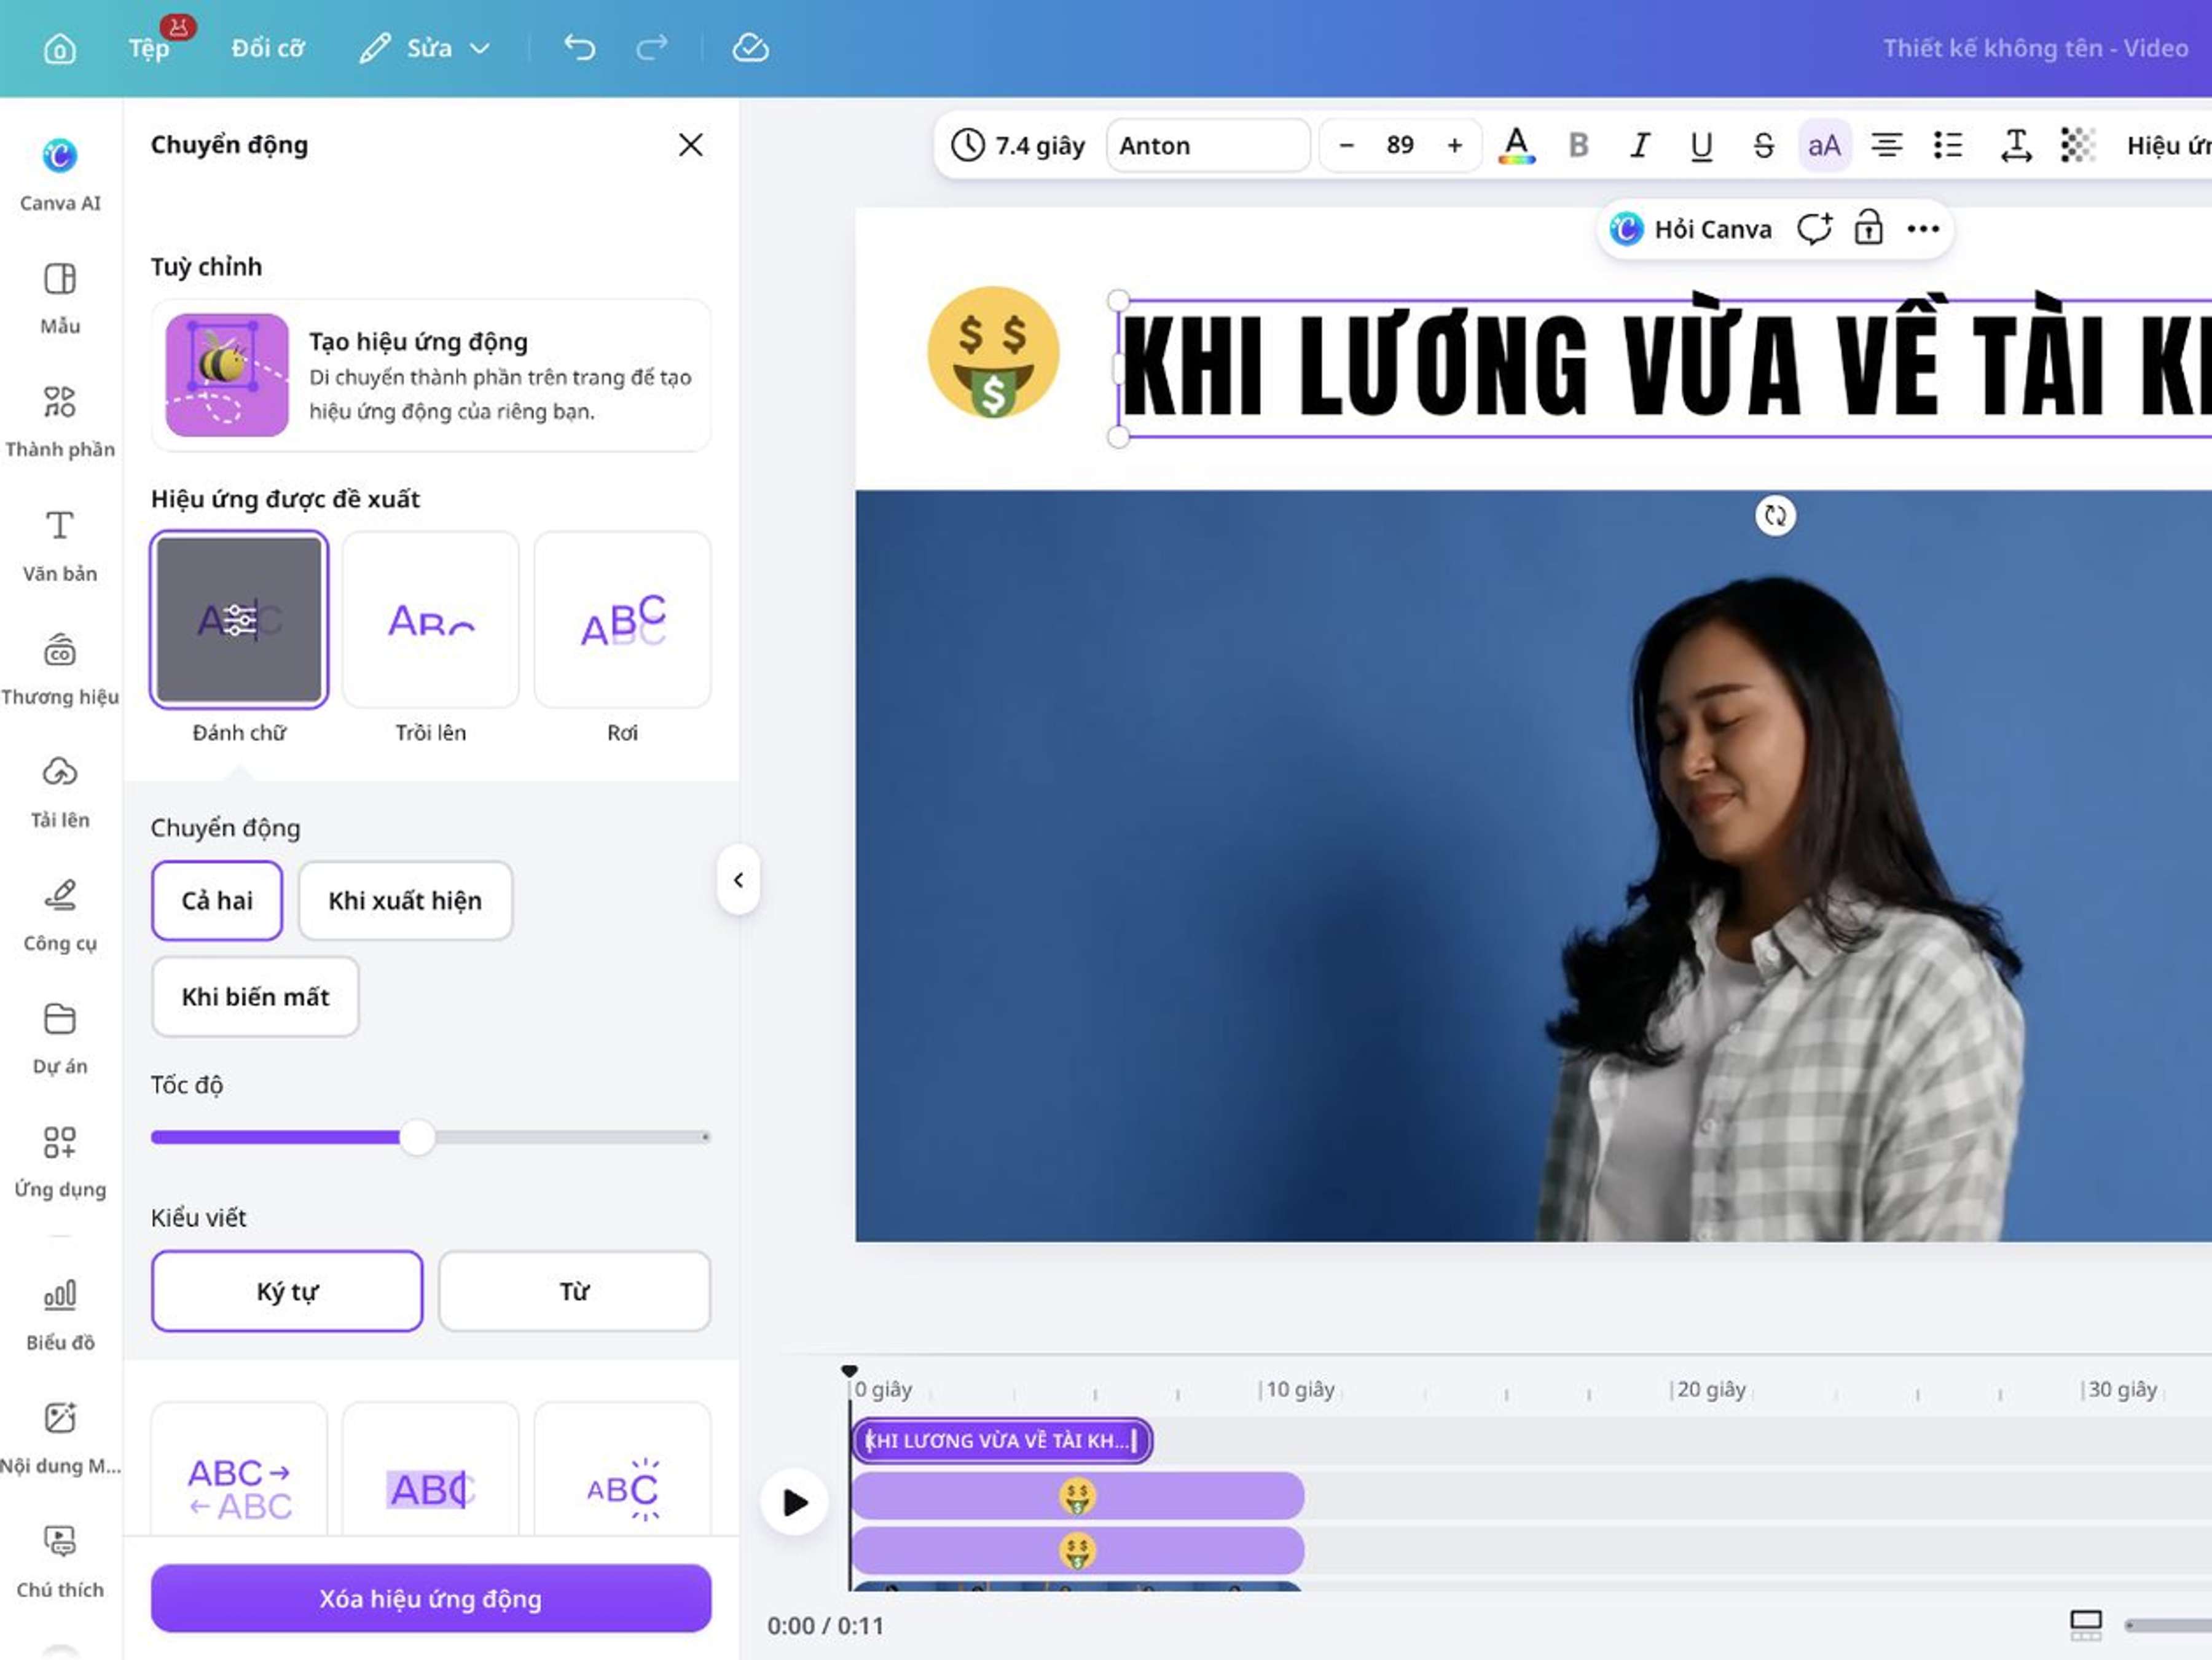
Task: Toggle uppercase aA formatting
Action: pyautogui.click(x=1824, y=145)
